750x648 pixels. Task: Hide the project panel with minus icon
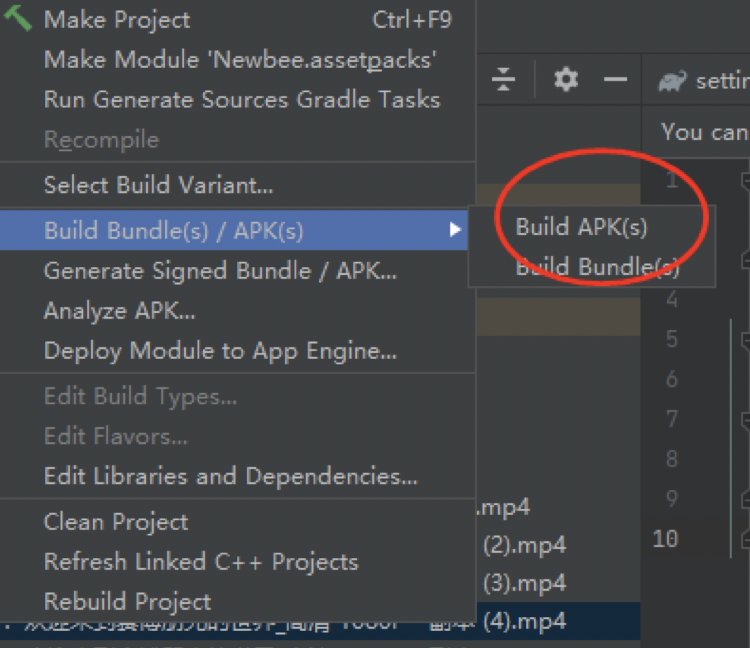pos(616,79)
